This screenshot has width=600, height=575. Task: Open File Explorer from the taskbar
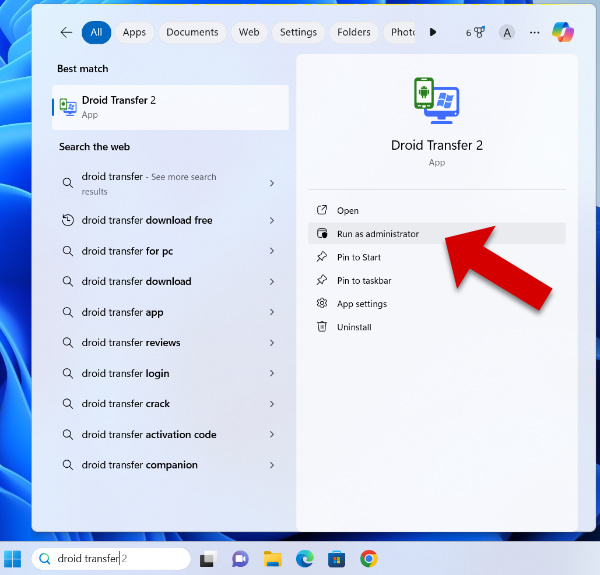(x=273, y=559)
